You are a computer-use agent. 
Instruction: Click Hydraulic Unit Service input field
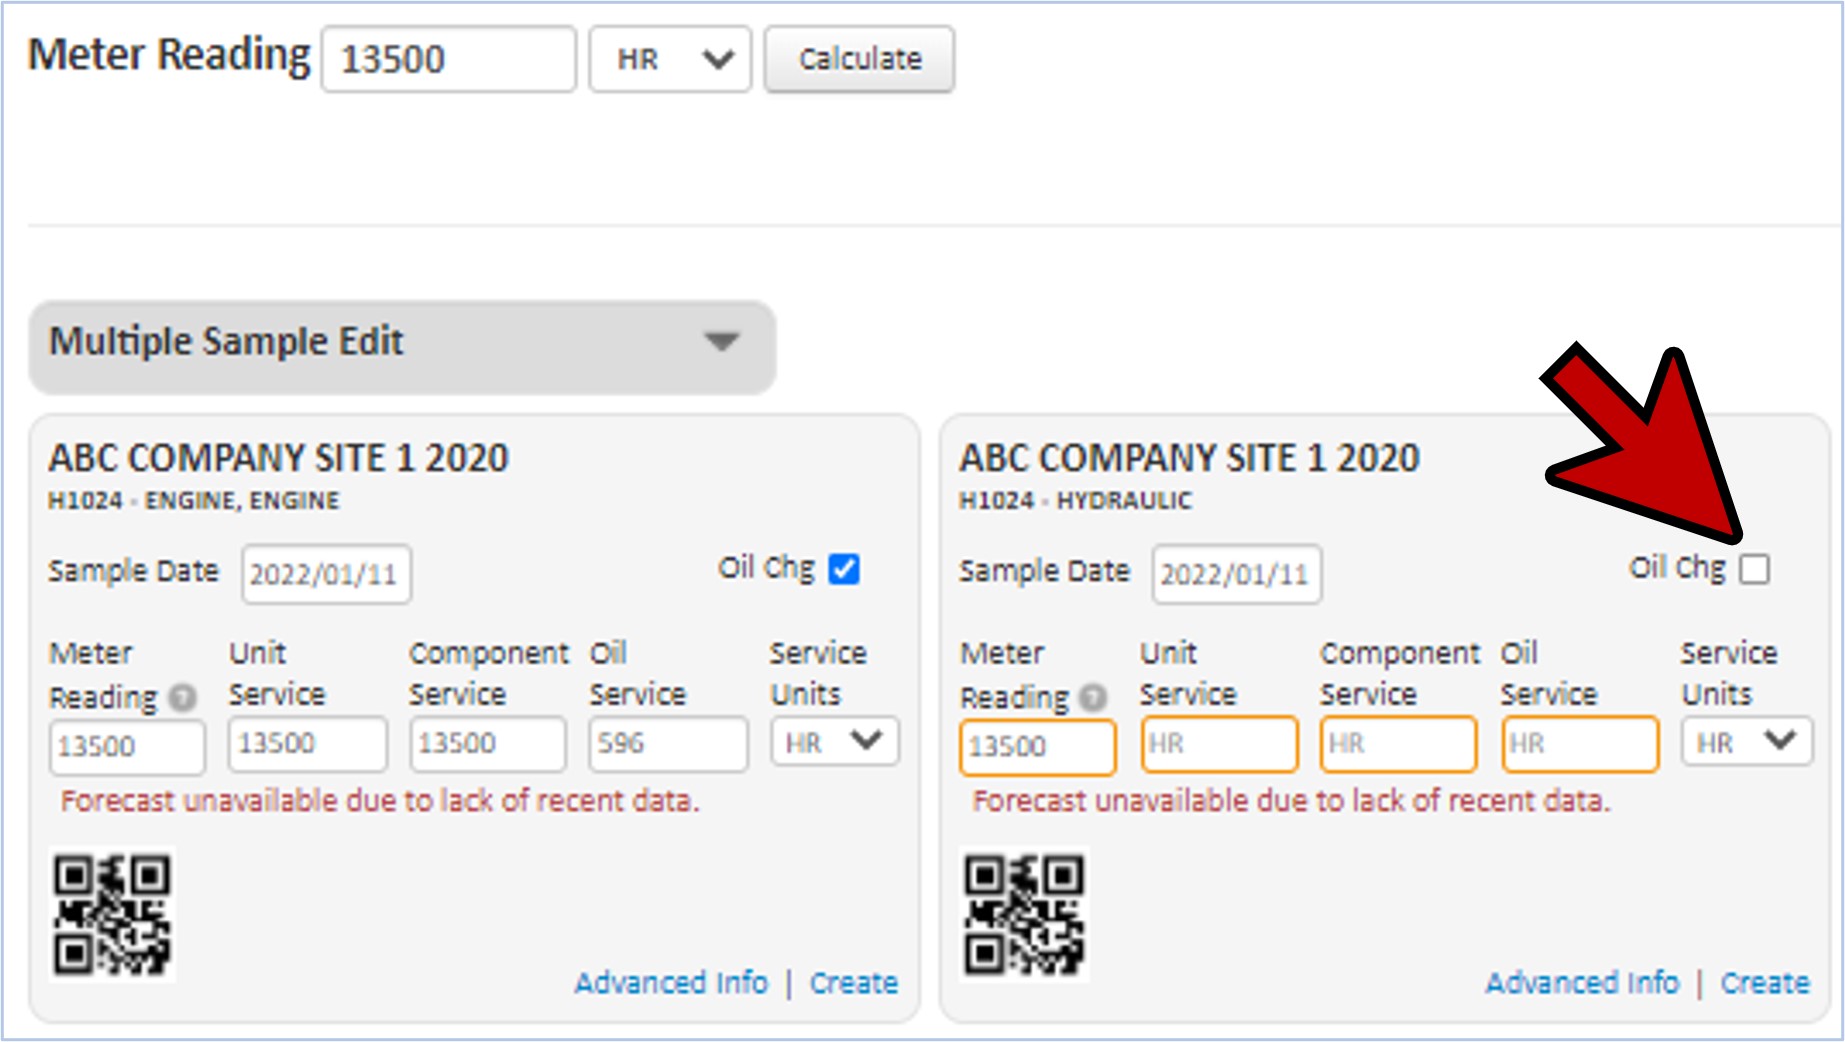(x=1219, y=744)
